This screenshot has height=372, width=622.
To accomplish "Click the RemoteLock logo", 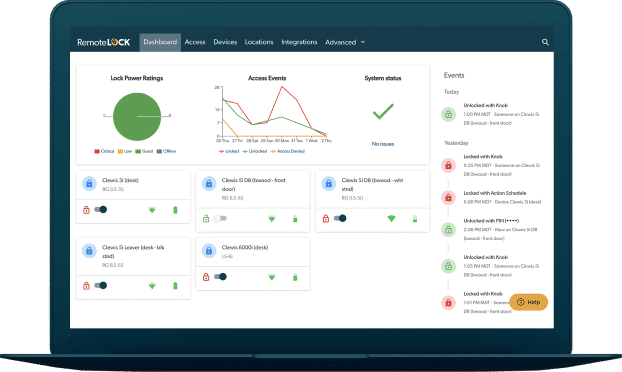I will pyautogui.click(x=104, y=42).
